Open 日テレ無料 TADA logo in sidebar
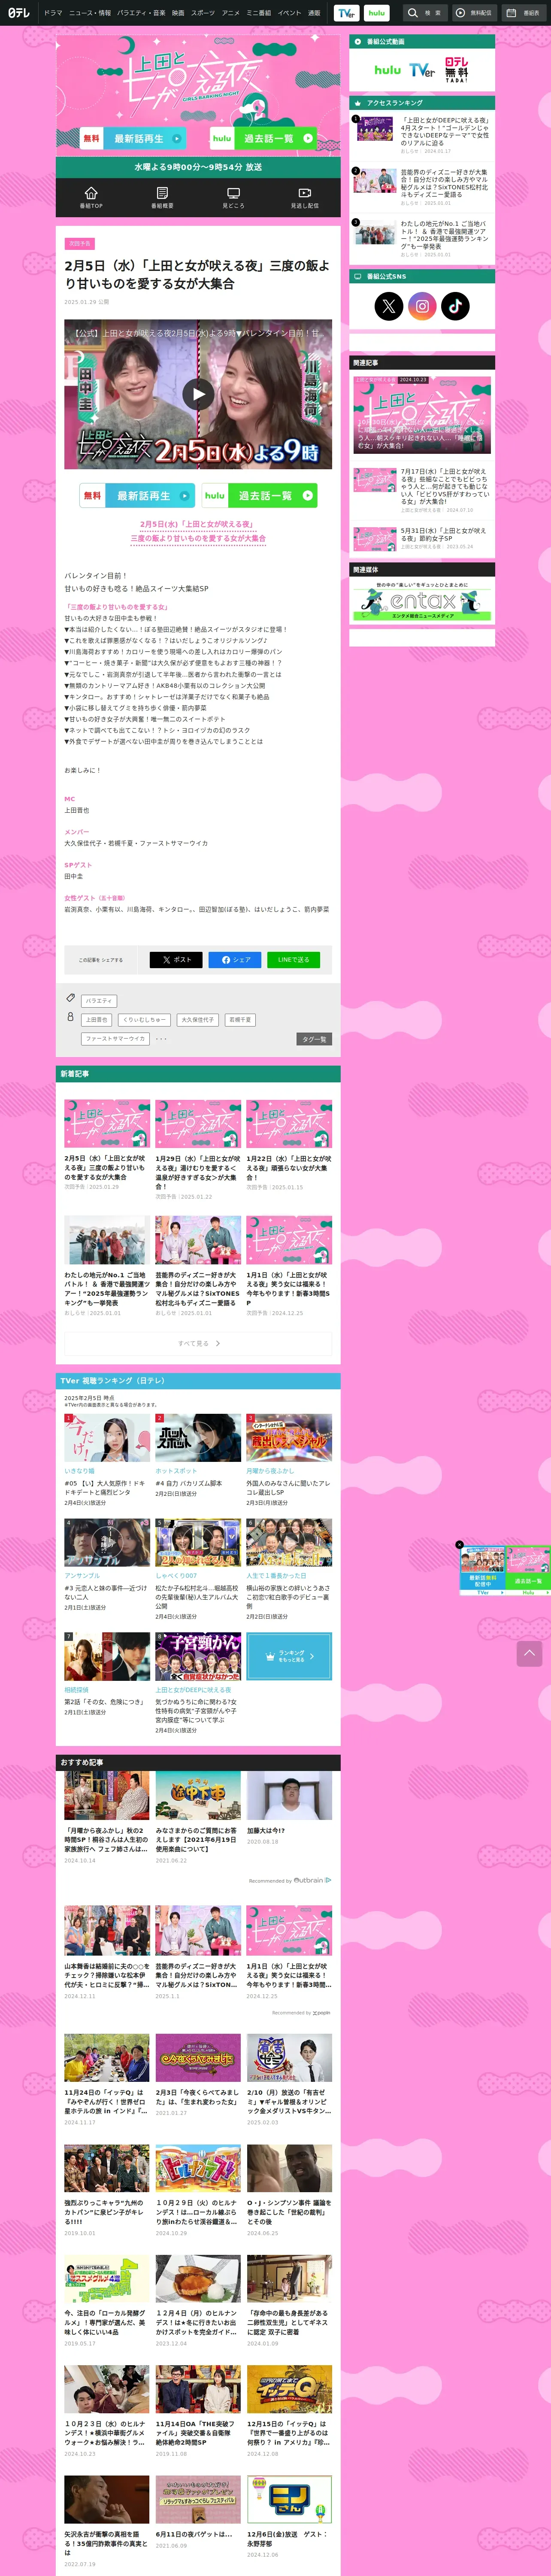Image resolution: width=551 pixels, height=2576 pixels. (x=456, y=70)
